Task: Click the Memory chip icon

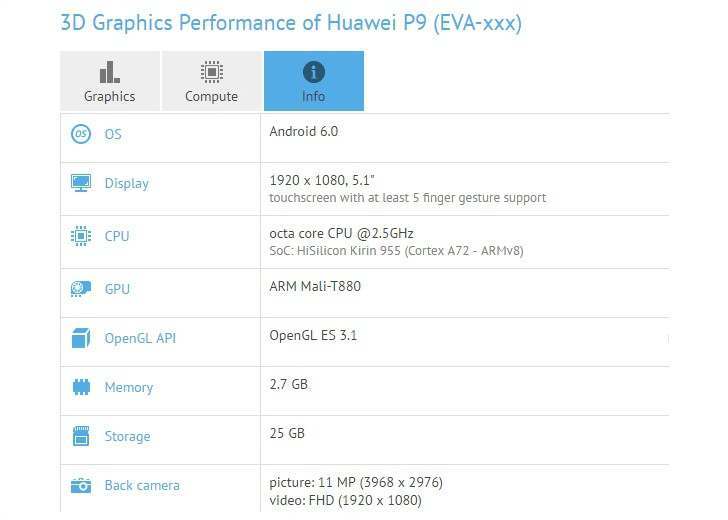Action: (x=81, y=387)
